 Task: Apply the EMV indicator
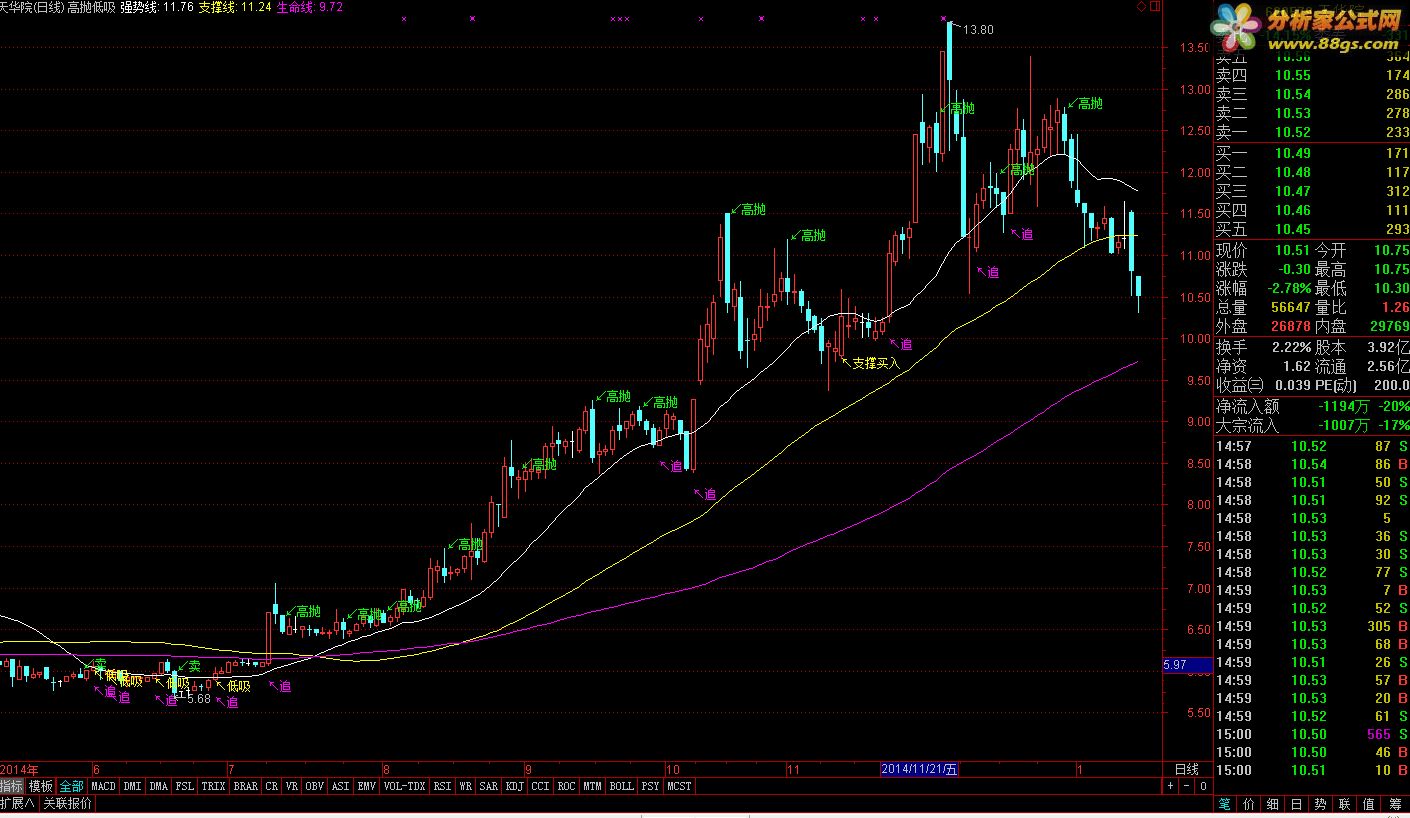(367, 786)
